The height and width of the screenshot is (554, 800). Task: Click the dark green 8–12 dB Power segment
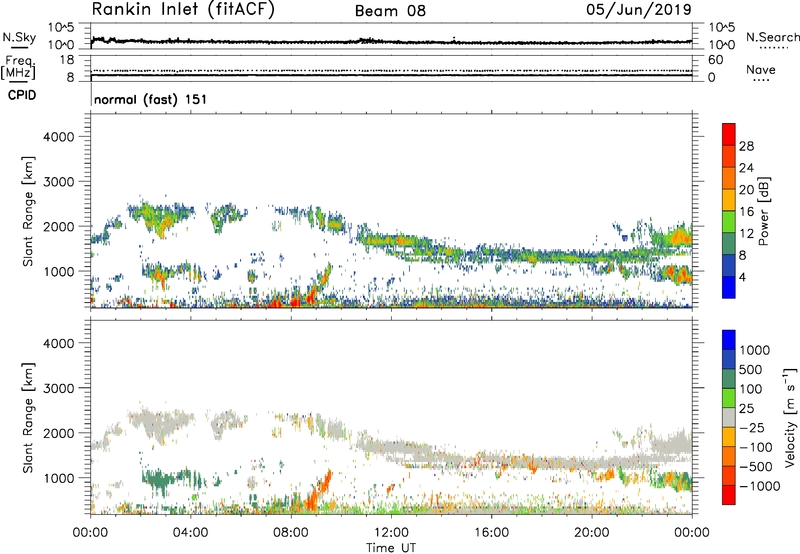coord(729,244)
